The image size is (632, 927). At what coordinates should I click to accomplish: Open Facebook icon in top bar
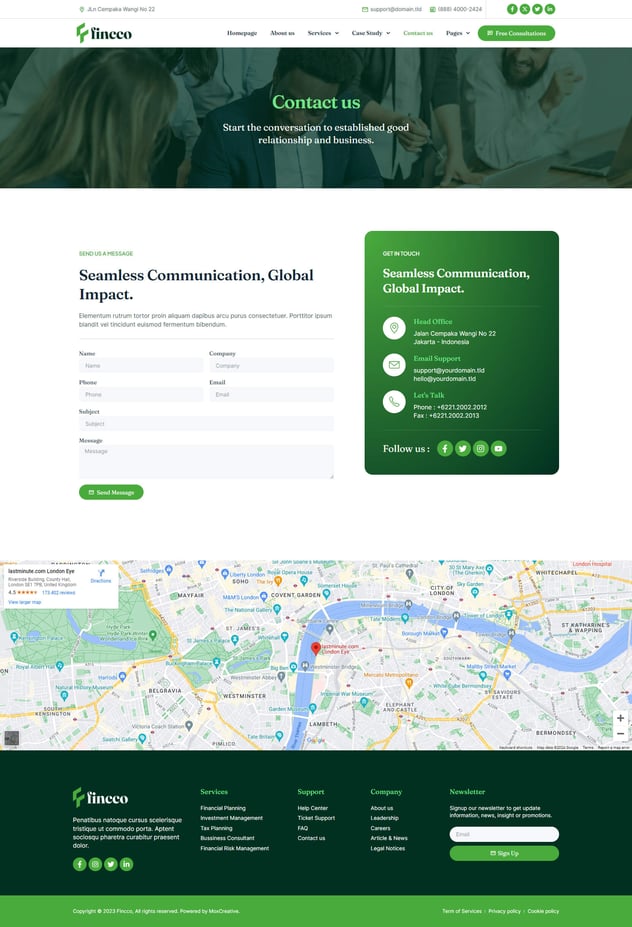pos(512,9)
